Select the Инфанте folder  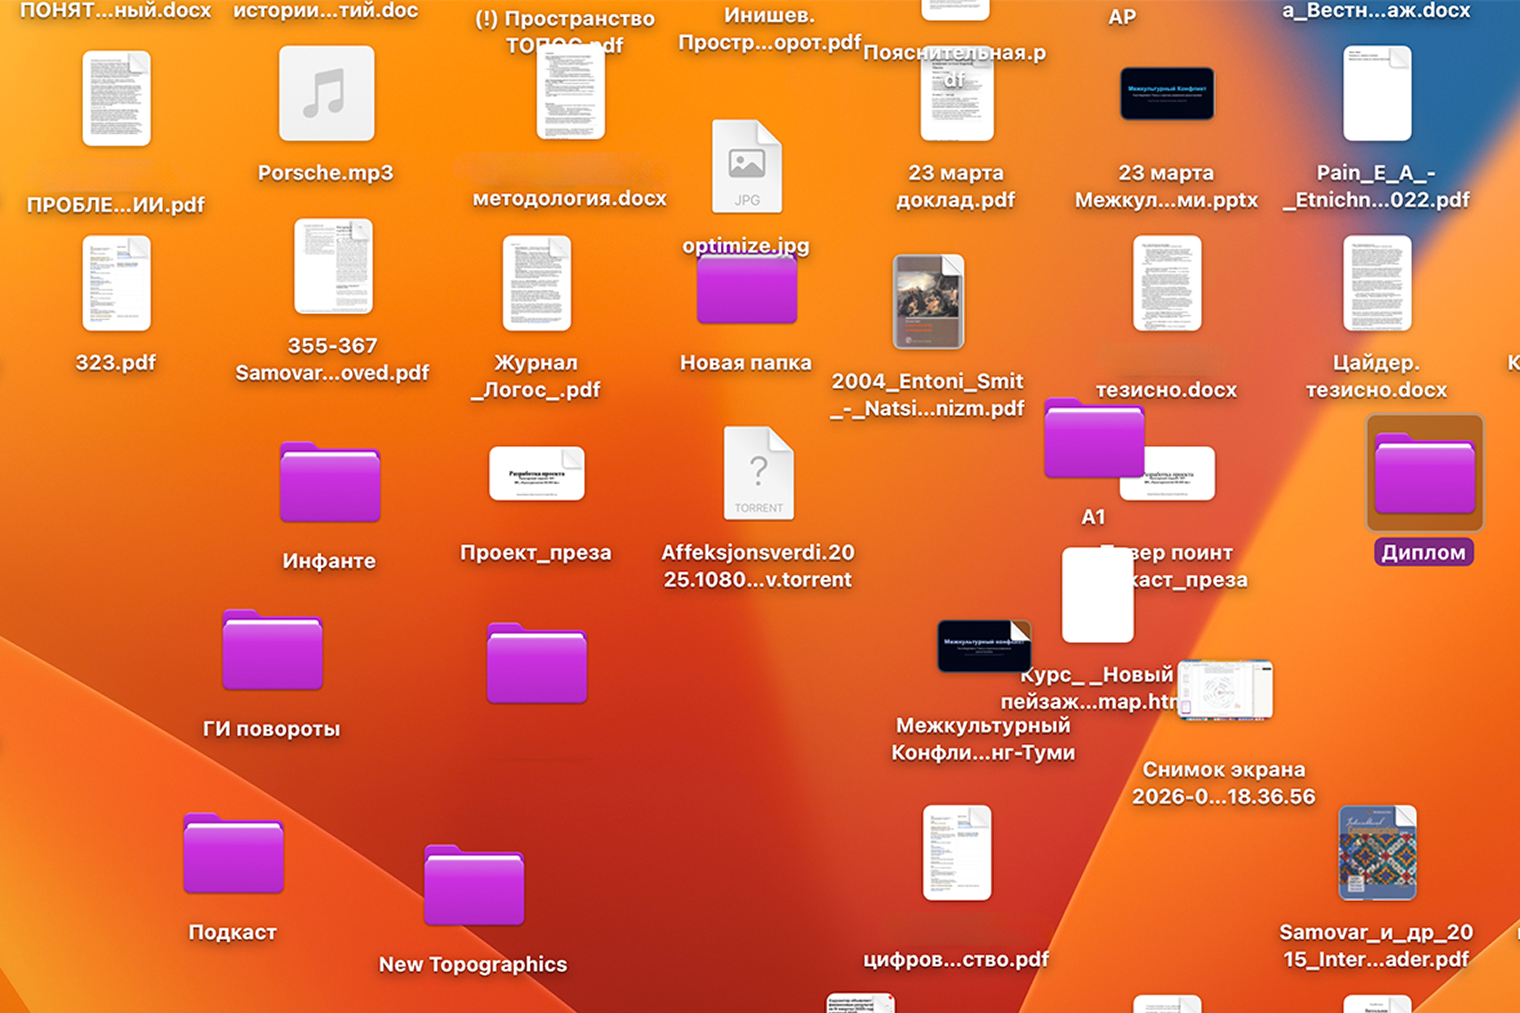[329, 484]
